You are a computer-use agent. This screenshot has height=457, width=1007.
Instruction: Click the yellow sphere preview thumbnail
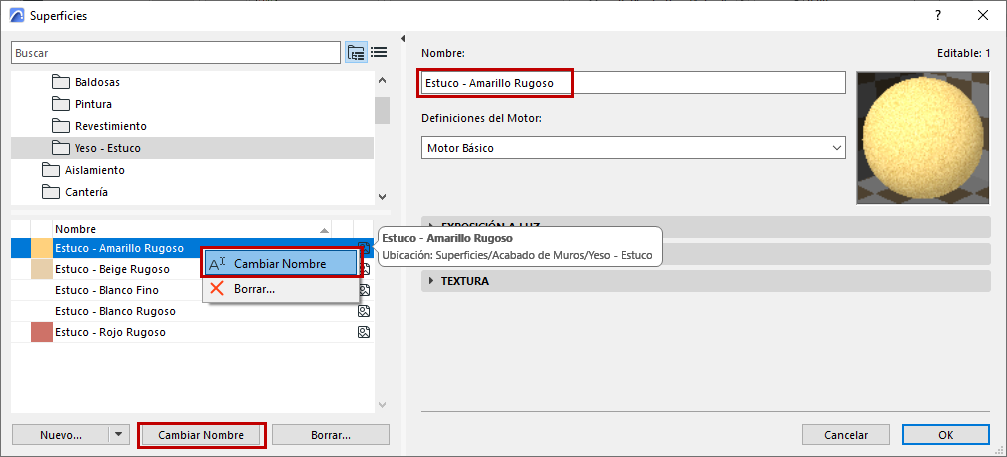click(x=923, y=138)
